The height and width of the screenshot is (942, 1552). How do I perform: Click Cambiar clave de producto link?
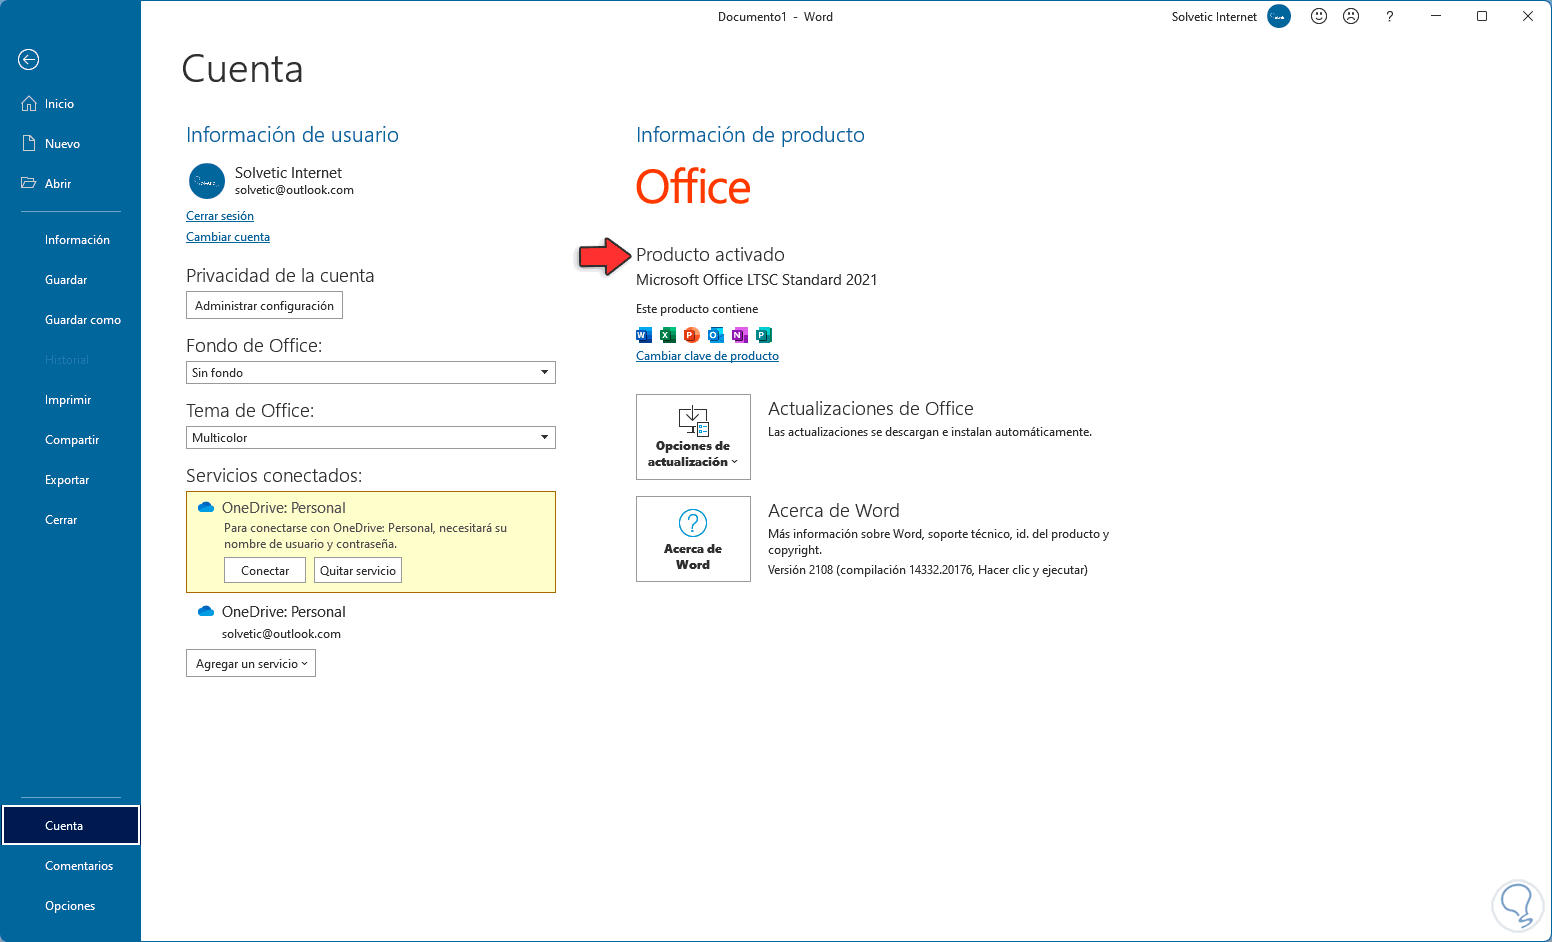[x=707, y=356]
